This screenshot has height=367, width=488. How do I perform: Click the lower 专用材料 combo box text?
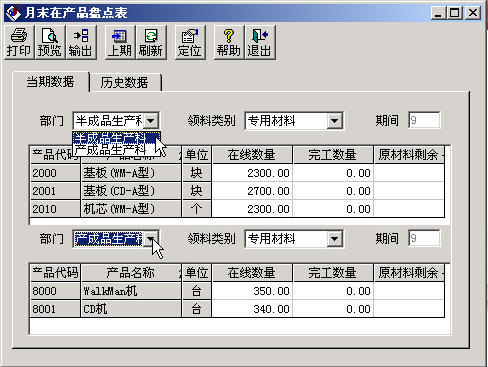271,239
